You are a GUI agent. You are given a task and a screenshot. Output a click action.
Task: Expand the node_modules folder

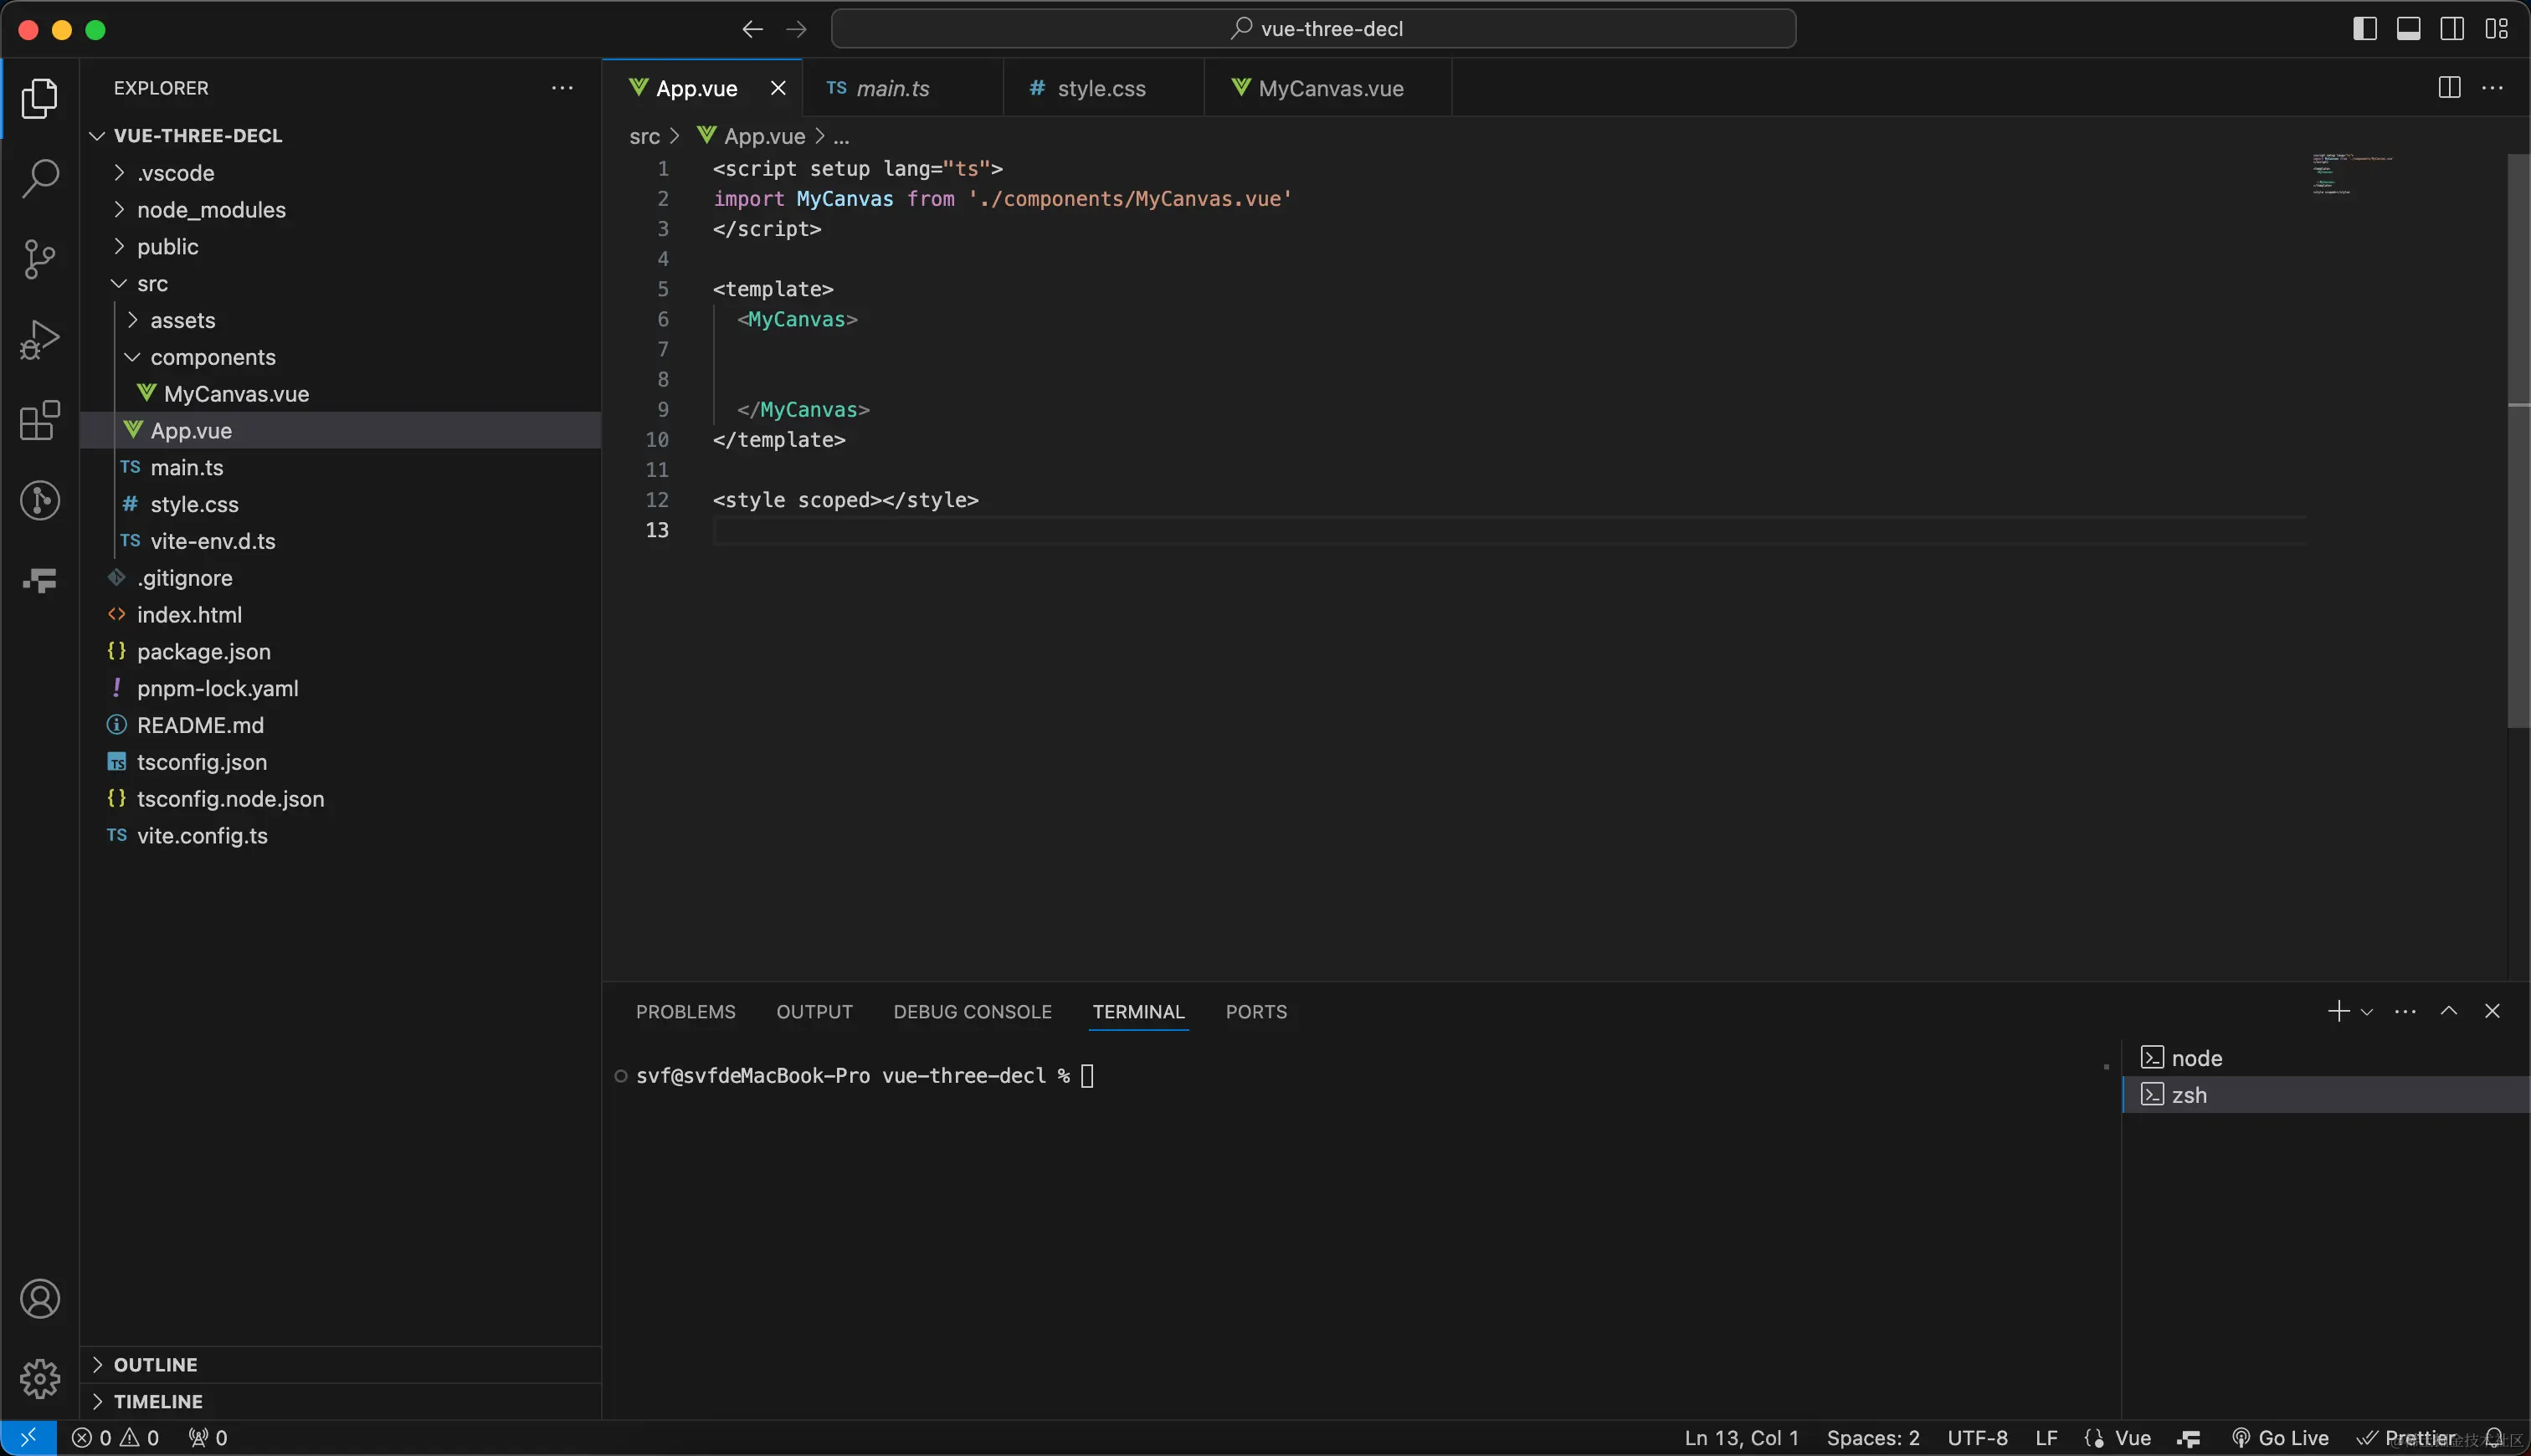coord(211,210)
